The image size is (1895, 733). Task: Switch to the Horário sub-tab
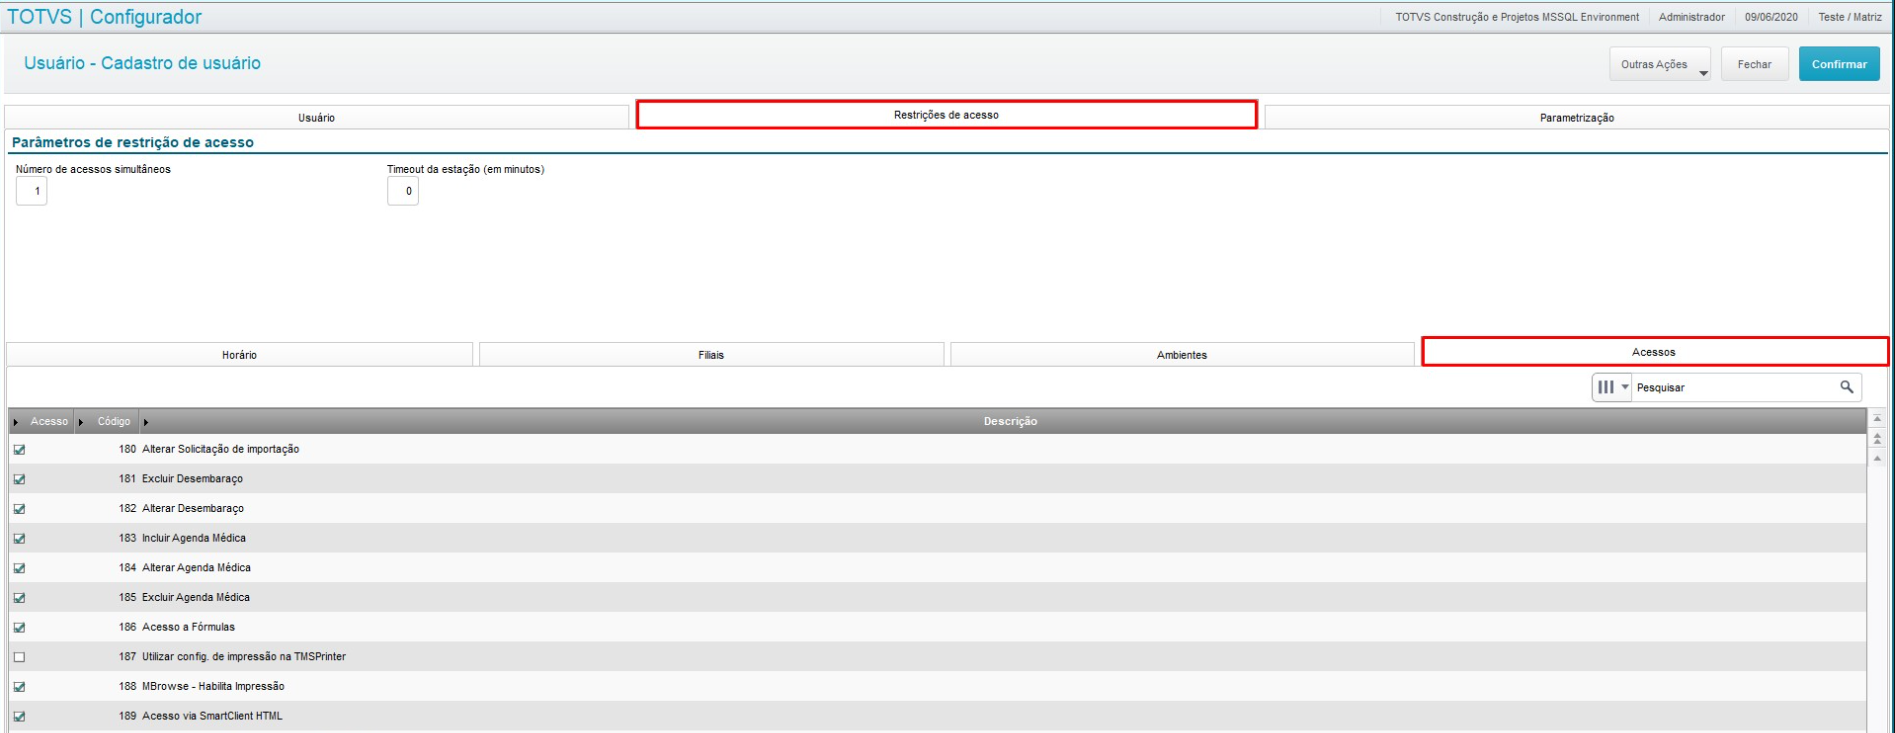click(239, 355)
